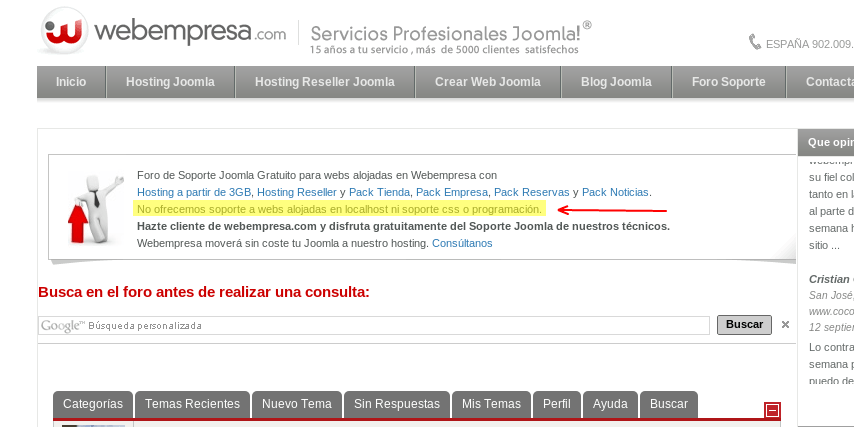Click the 'Cristian' testimonial author name
This screenshot has height=427, width=854.
[x=829, y=279]
